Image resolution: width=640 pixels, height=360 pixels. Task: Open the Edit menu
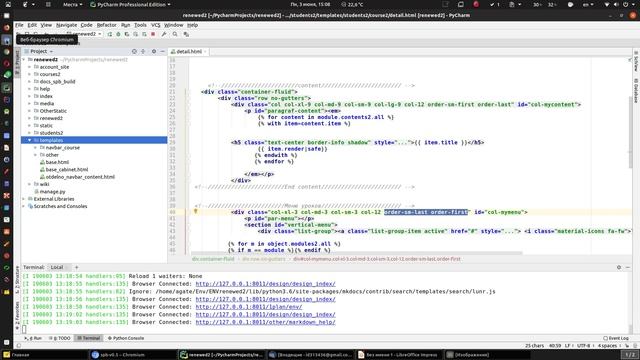(32, 25)
